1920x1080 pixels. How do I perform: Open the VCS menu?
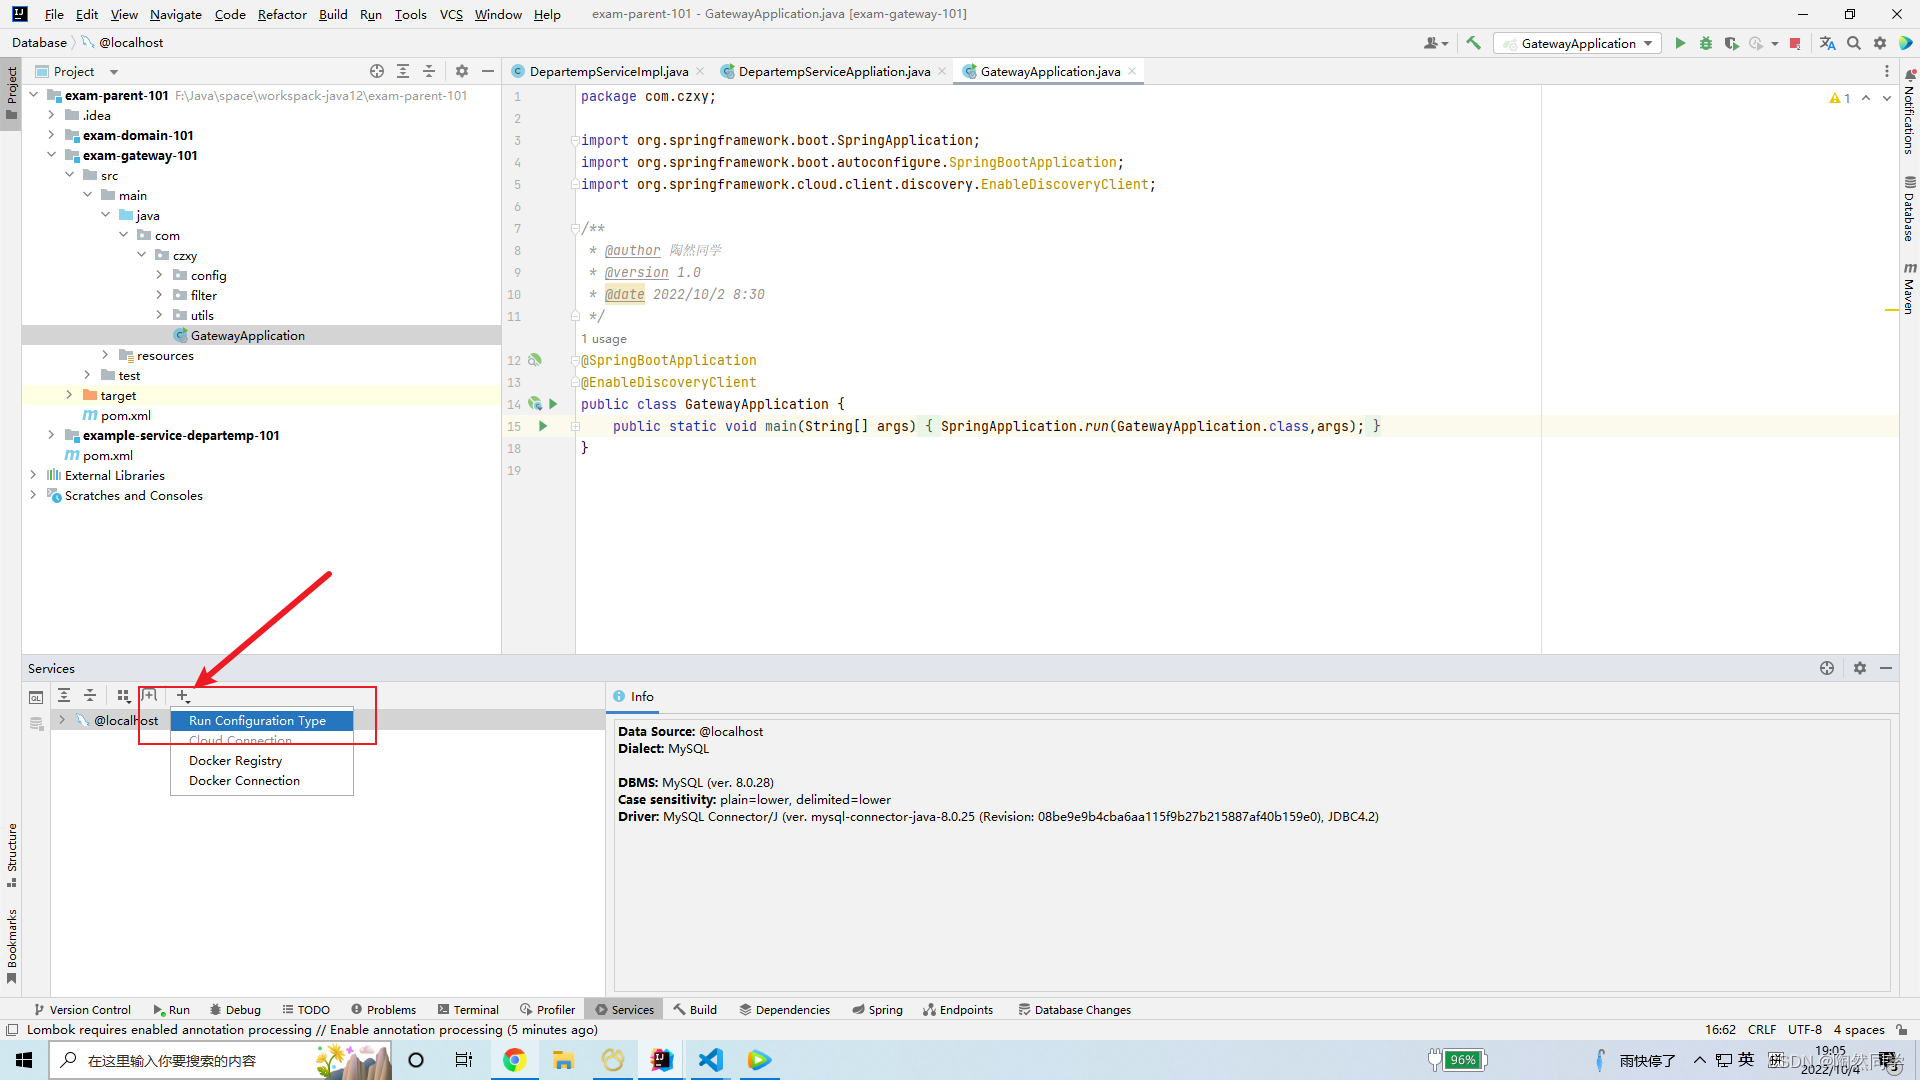coord(450,14)
